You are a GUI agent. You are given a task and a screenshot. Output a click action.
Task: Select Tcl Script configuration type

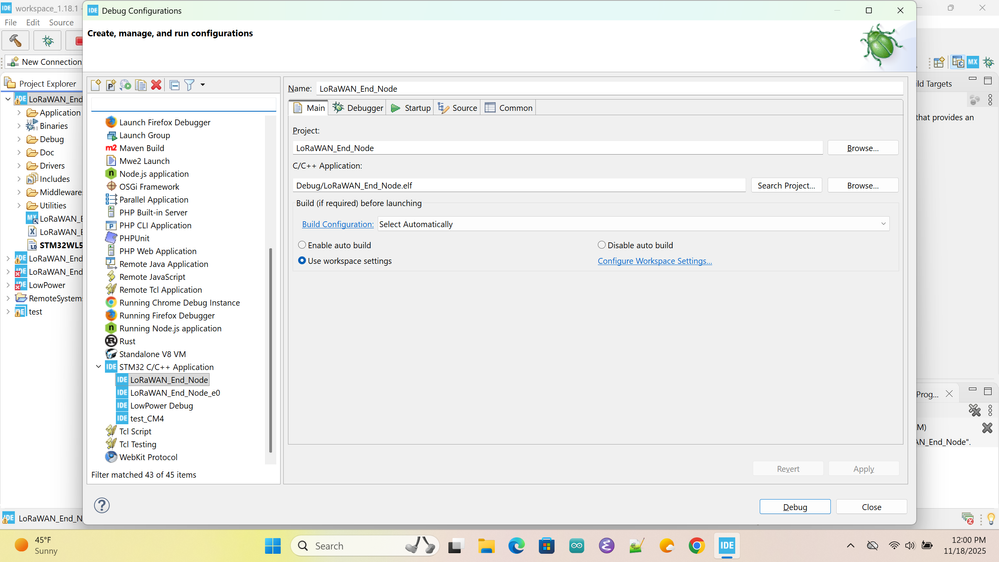point(135,431)
